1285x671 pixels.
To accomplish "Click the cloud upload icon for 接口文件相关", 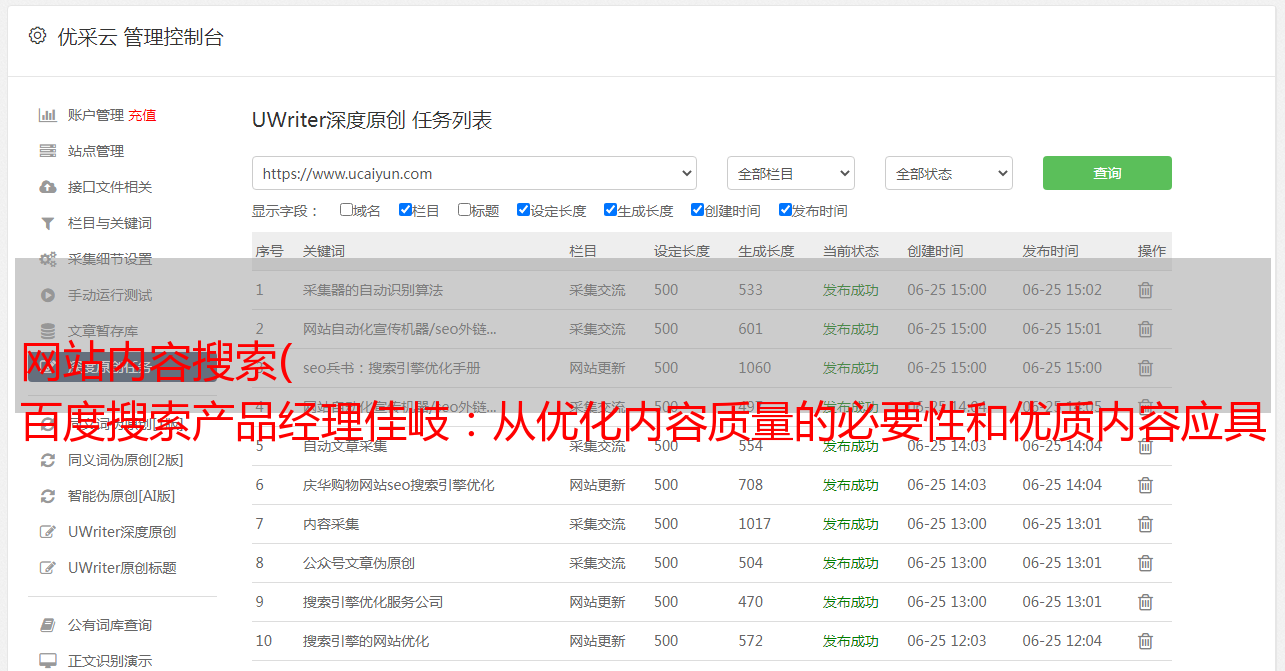I will tap(47, 187).
